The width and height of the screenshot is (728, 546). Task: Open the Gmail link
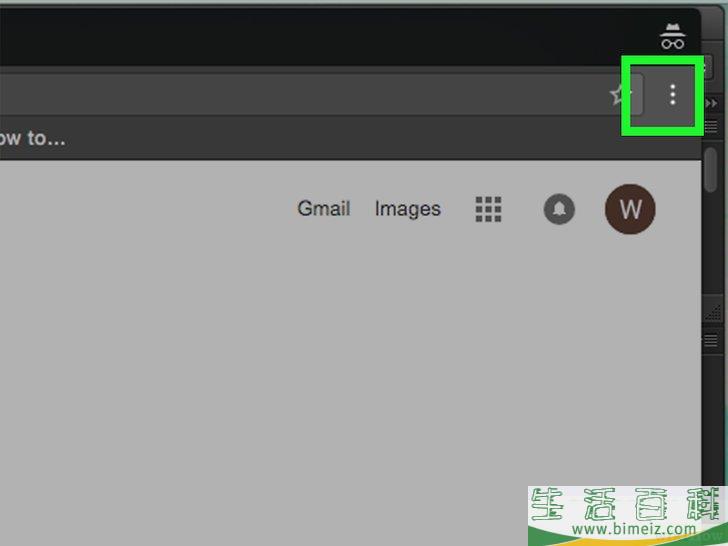pos(324,208)
